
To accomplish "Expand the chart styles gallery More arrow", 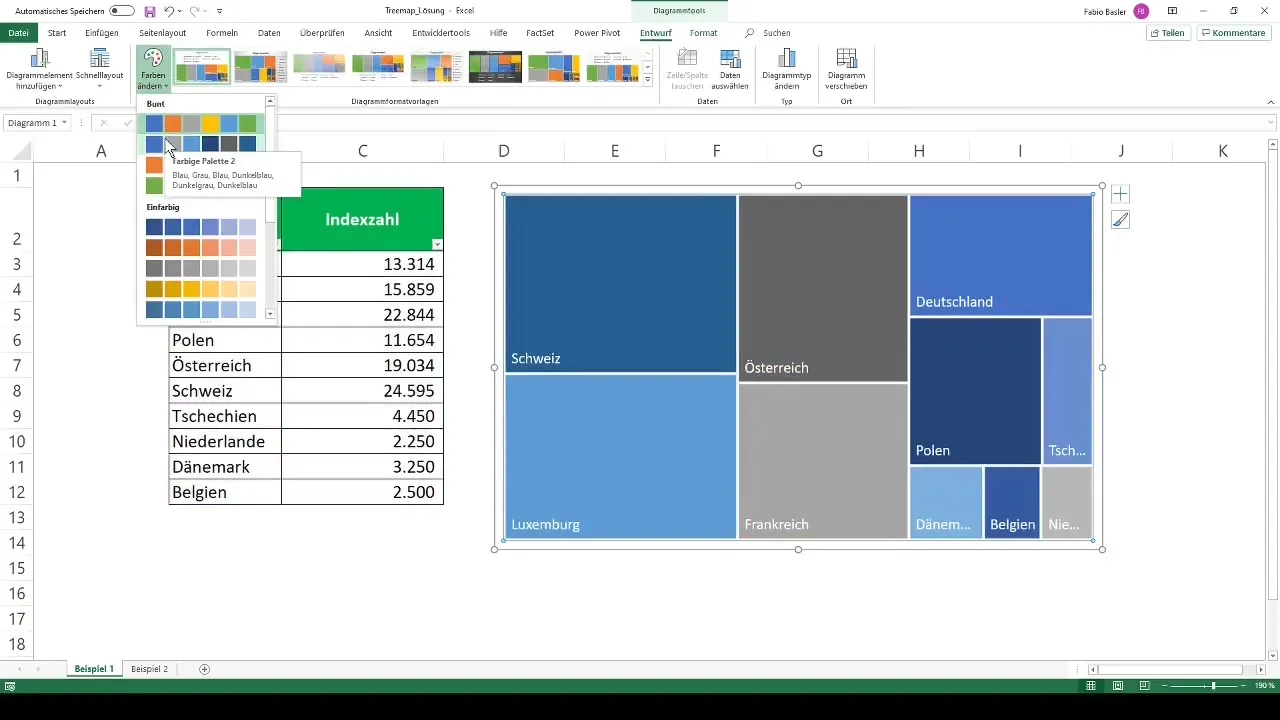I will tap(648, 79).
